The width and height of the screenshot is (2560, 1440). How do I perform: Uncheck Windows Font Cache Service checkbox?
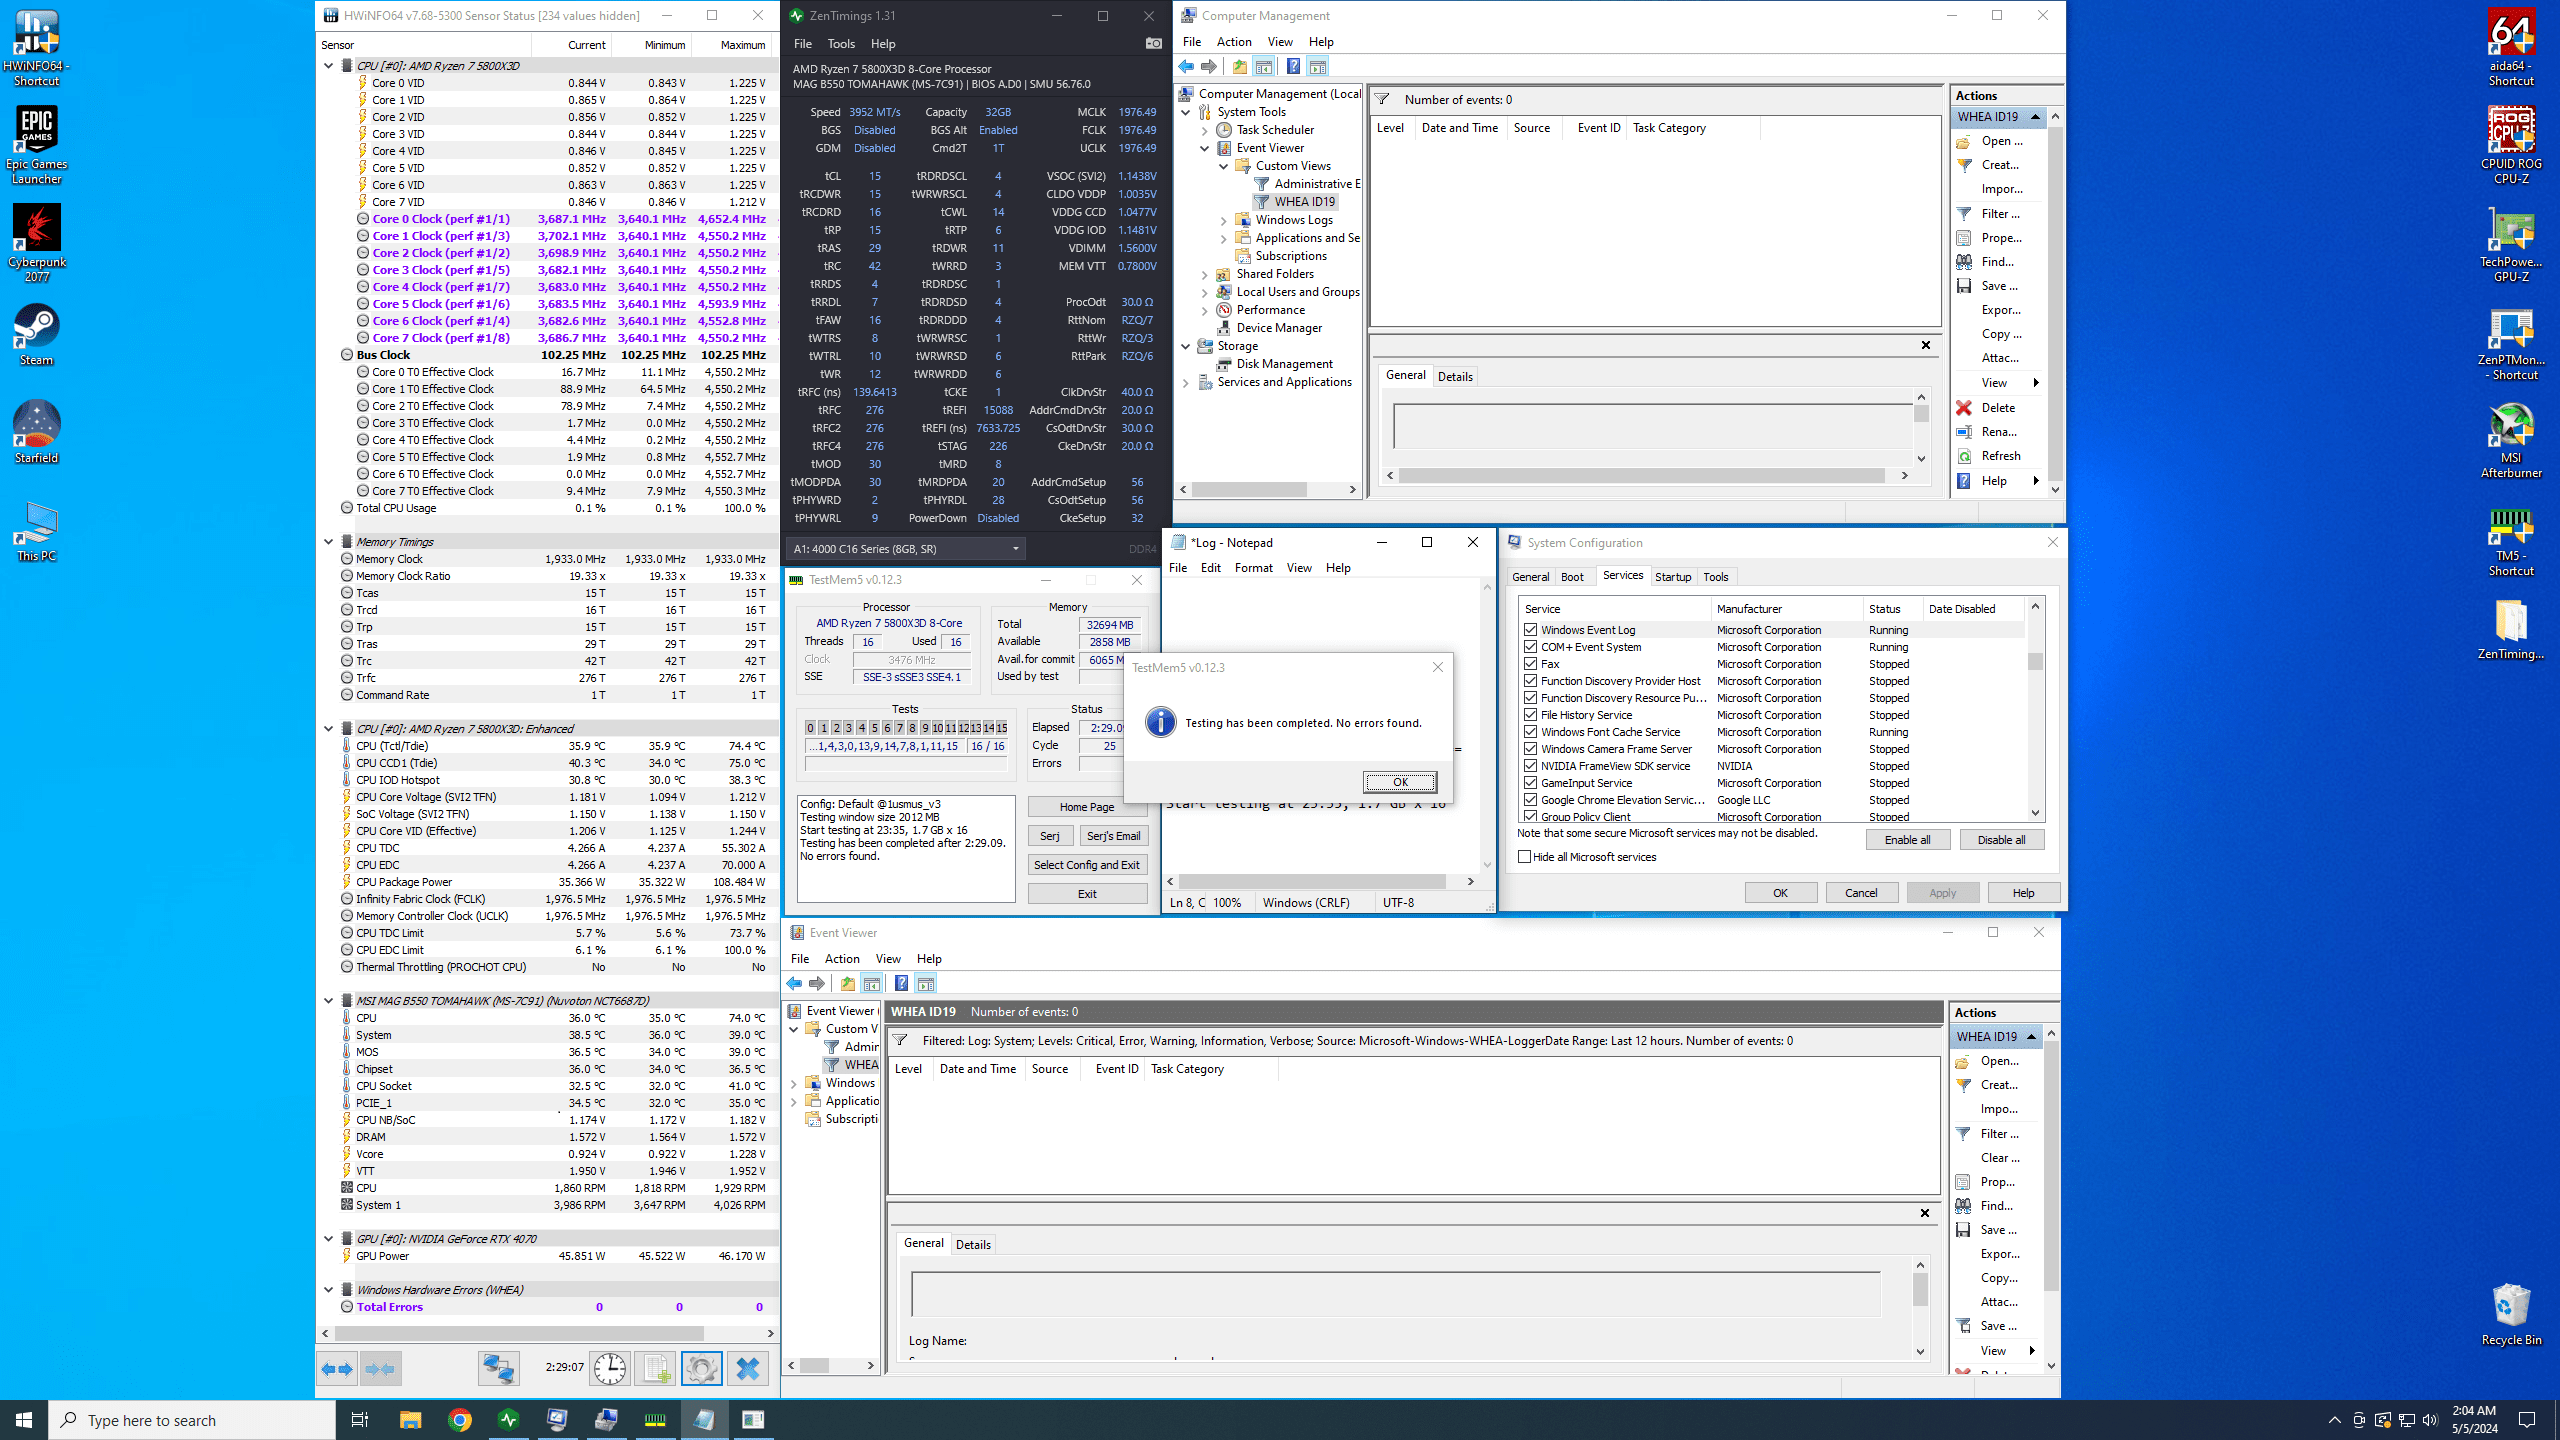(1531, 732)
